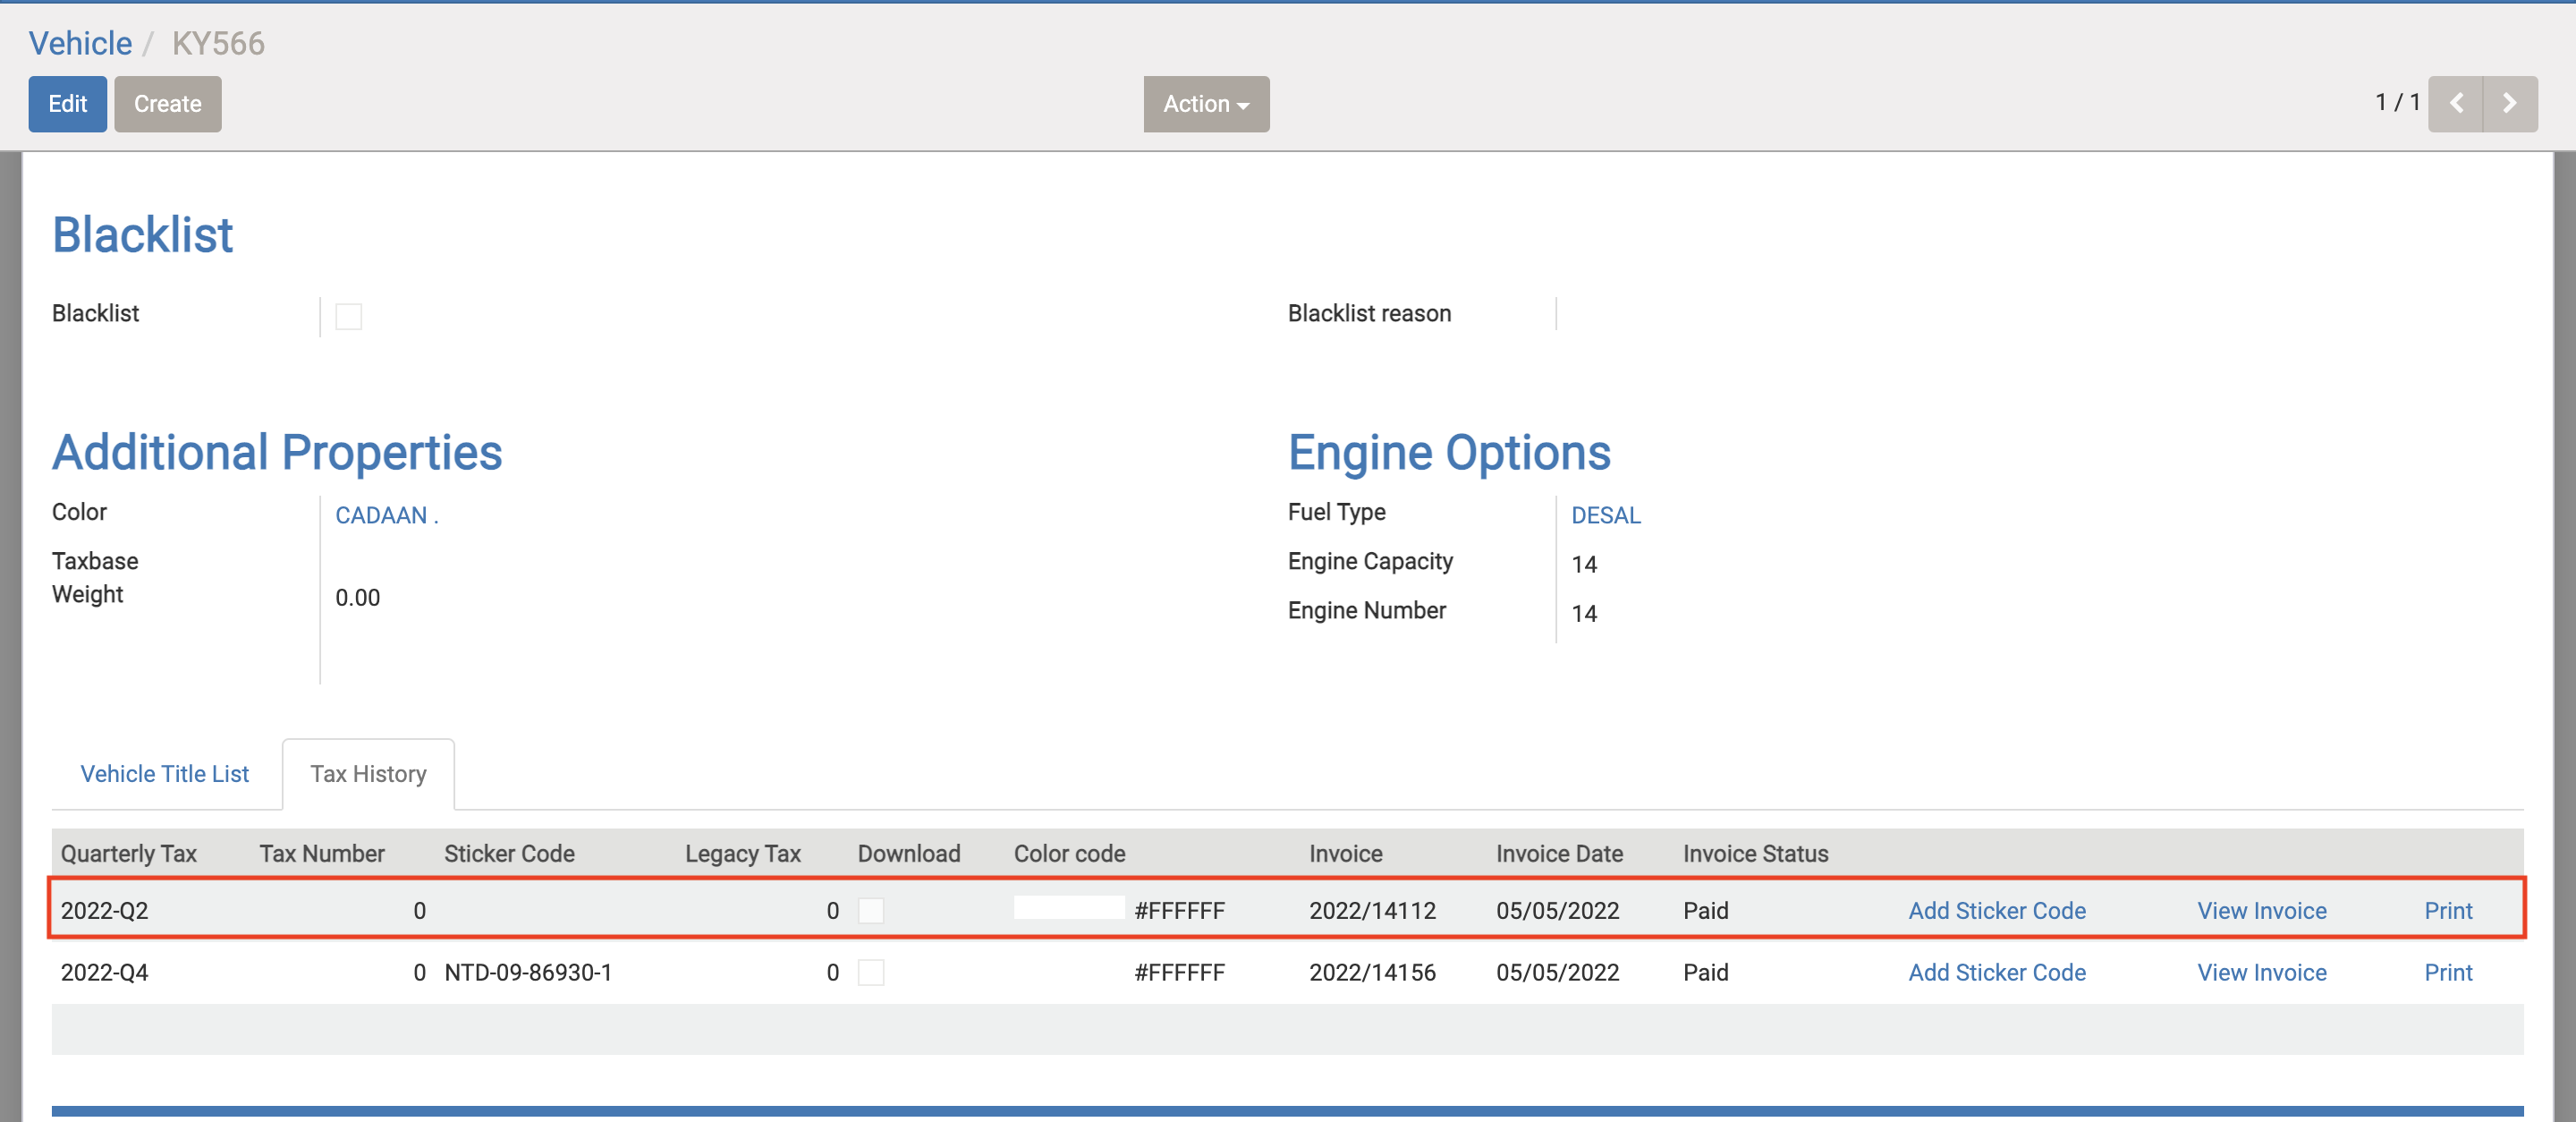View Invoice for the 2022-Q4 row

pyautogui.click(x=2262, y=972)
